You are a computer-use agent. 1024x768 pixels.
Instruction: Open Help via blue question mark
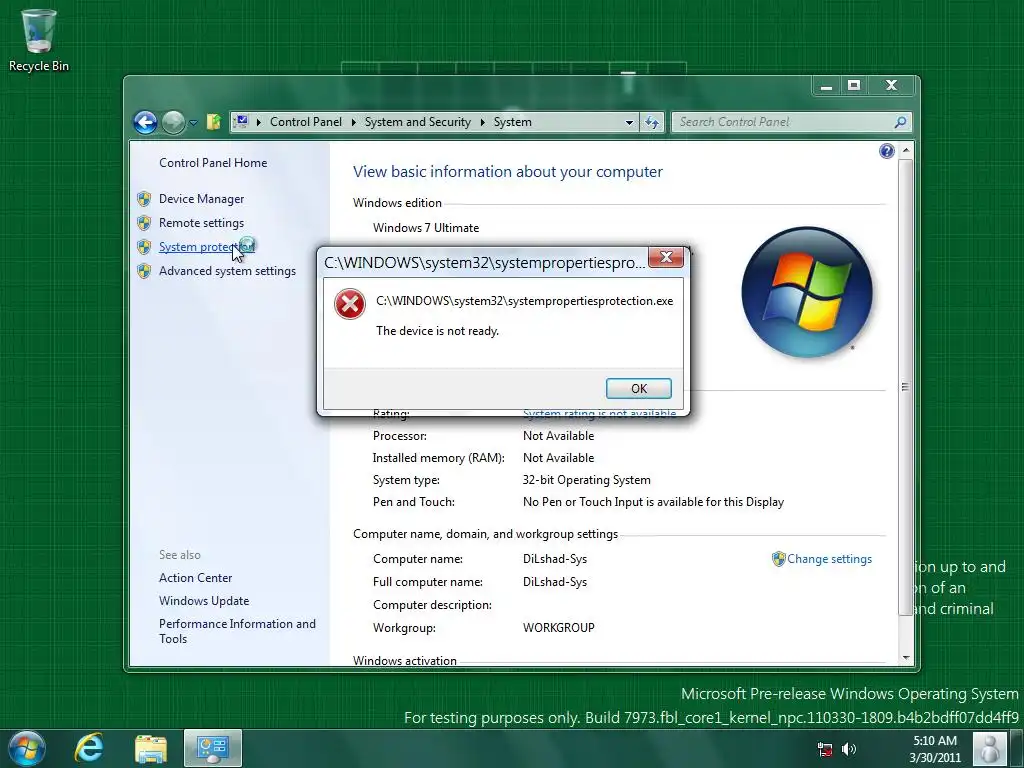pos(886,152)
